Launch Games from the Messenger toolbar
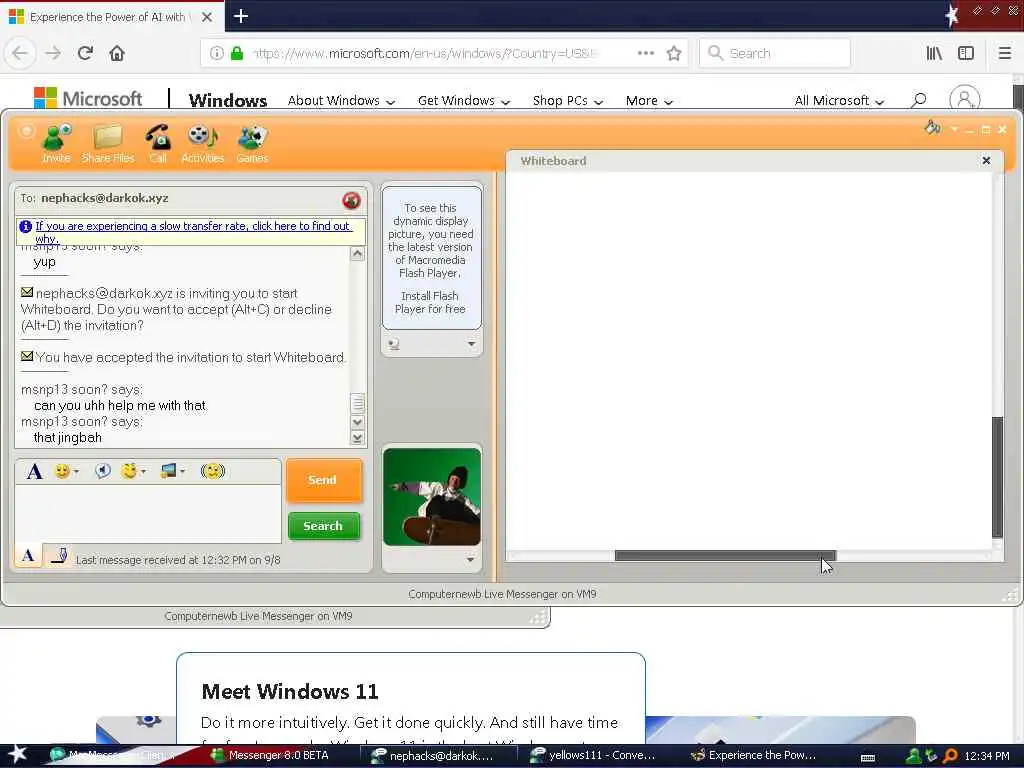Screen dimensions: 1024x768 click(253, 144)
